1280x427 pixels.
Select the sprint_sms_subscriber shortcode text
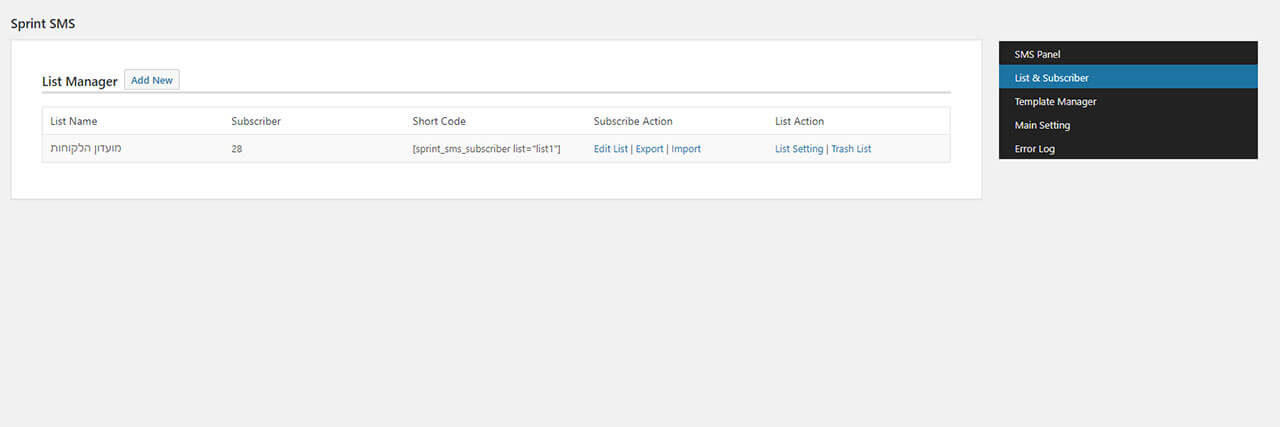[486, 149]
